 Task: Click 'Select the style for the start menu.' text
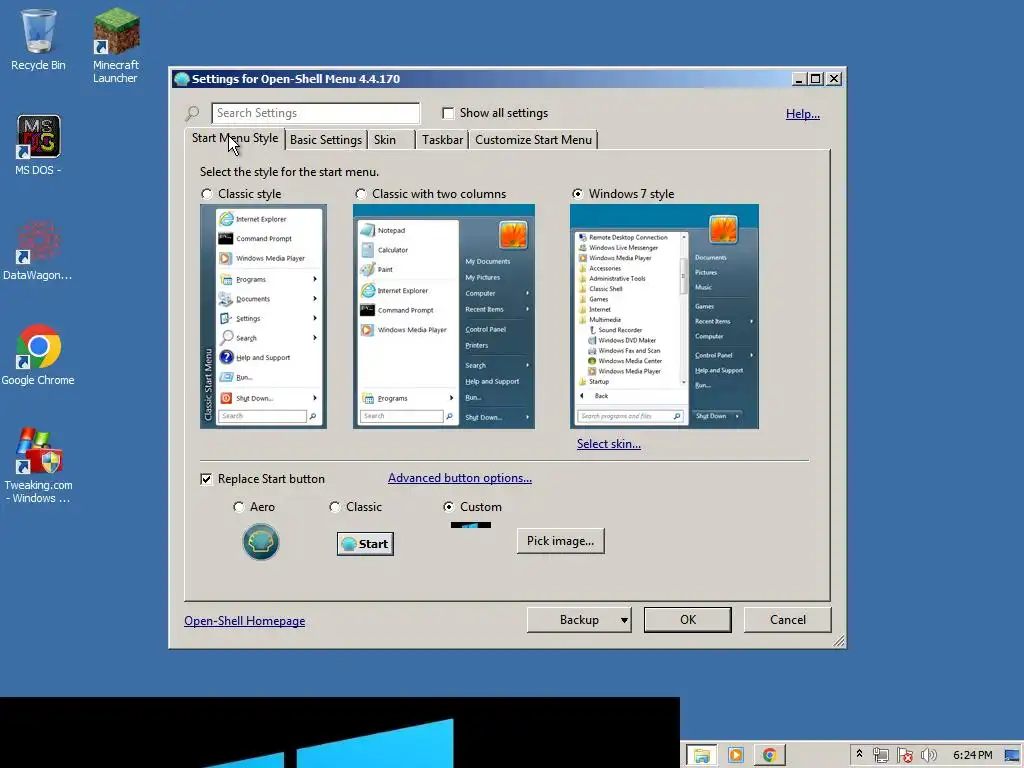(289, 172)
